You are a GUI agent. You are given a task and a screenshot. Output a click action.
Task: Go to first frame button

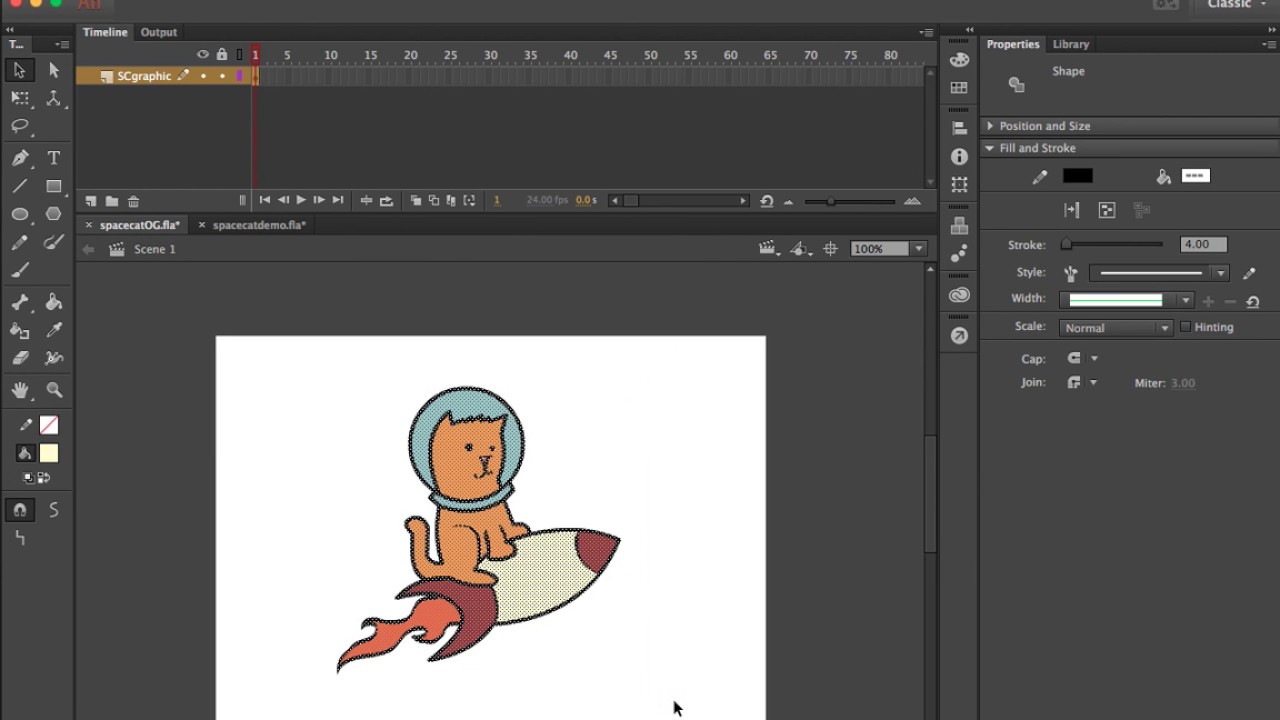(264, 201)
